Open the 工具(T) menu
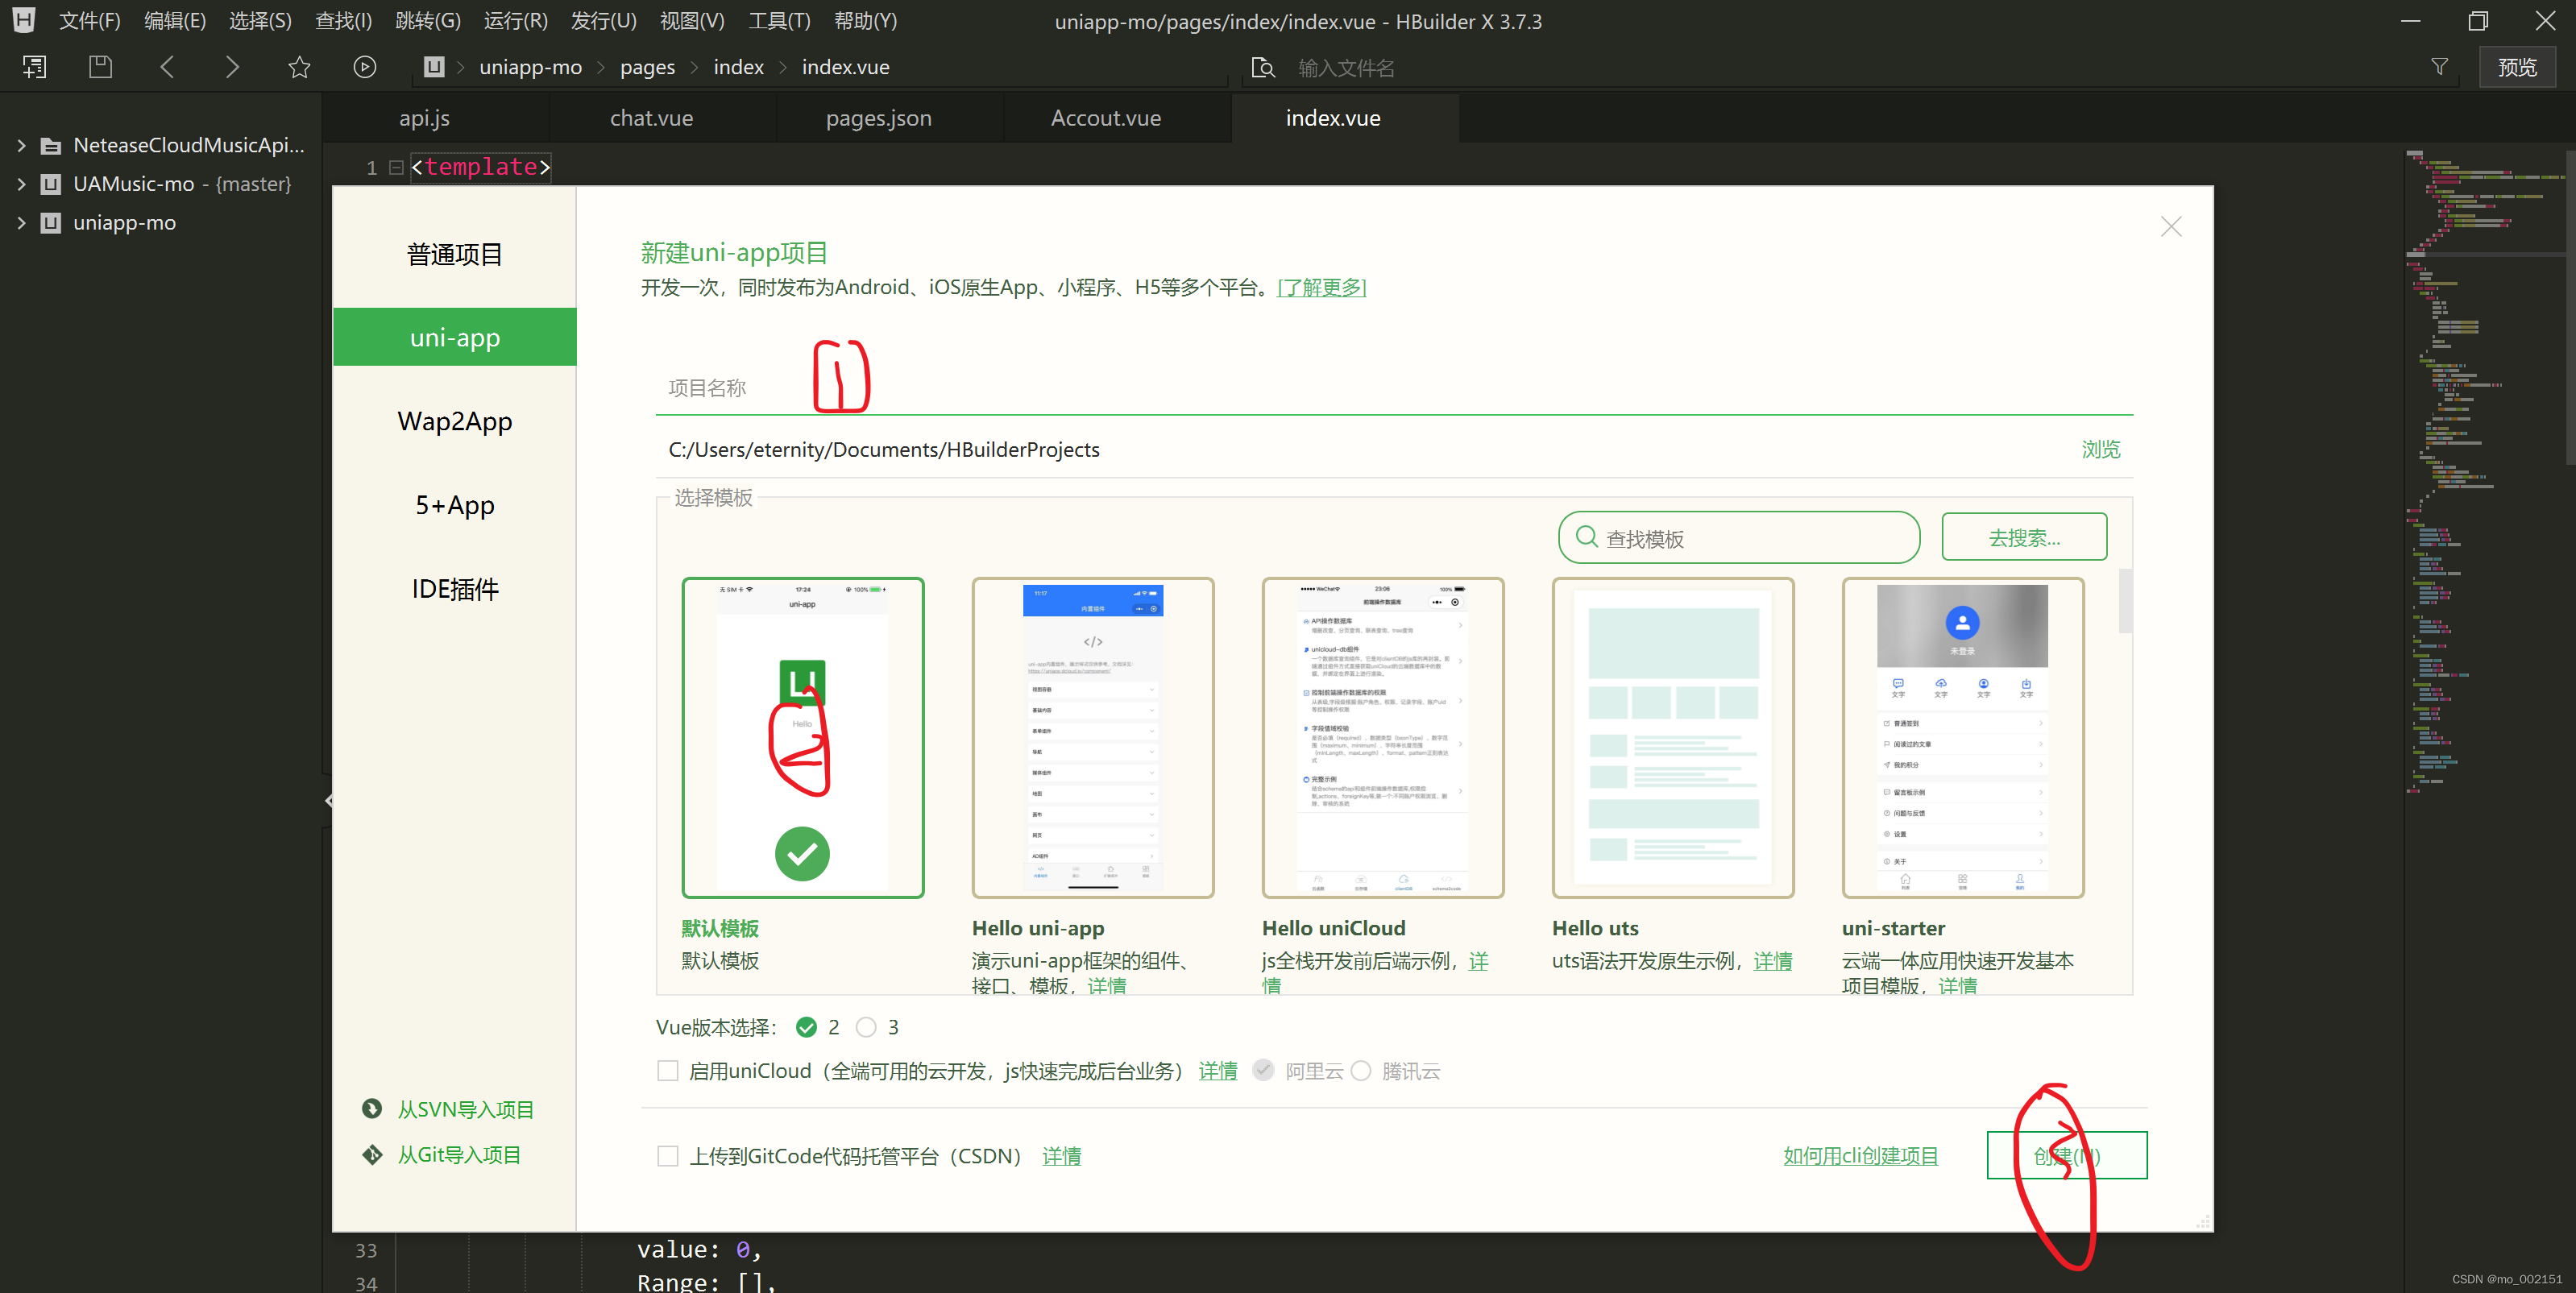2576x1293 pixels. pos(778,20)
